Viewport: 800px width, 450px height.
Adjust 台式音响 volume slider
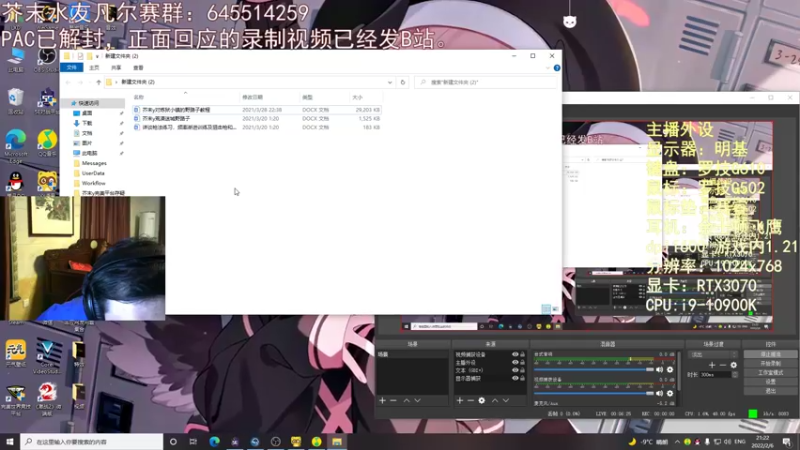(594, 369)
